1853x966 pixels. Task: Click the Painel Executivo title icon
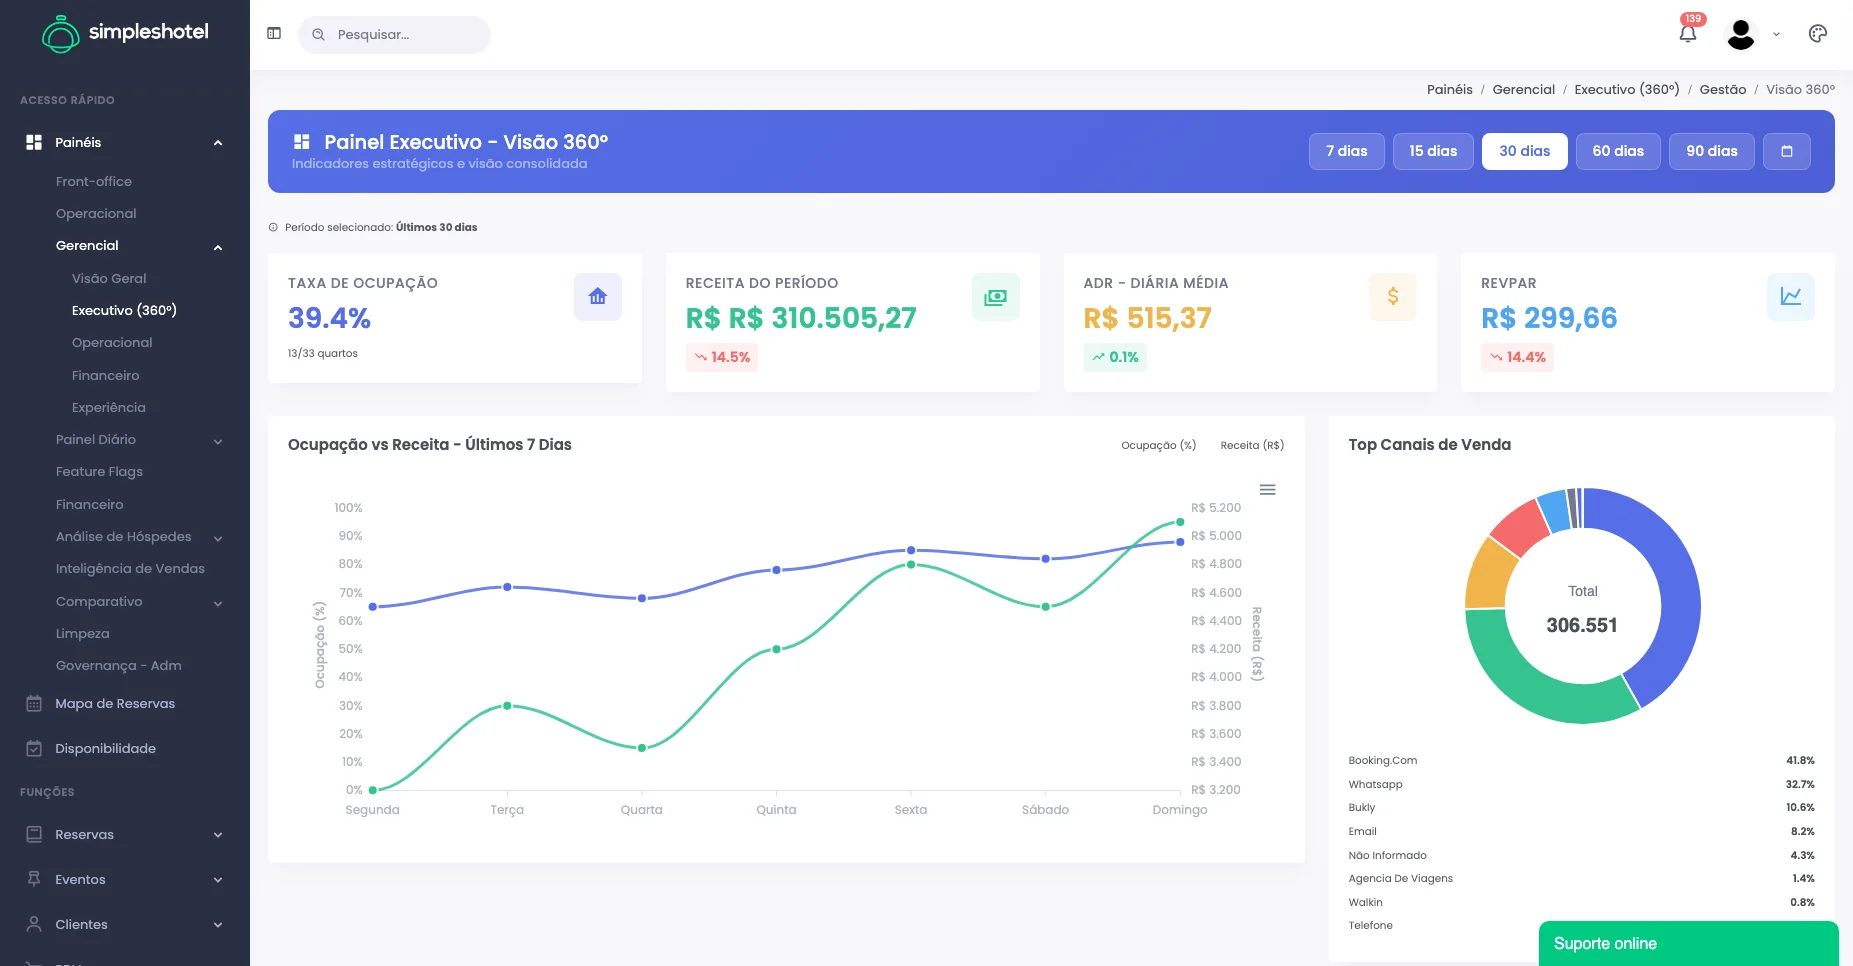301,142
